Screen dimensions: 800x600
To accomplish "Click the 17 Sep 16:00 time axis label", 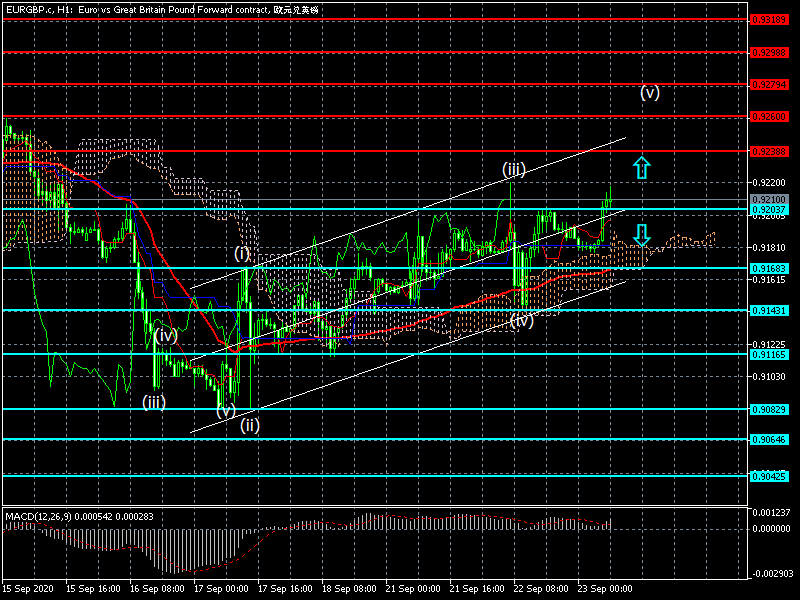I will [285, 588].
